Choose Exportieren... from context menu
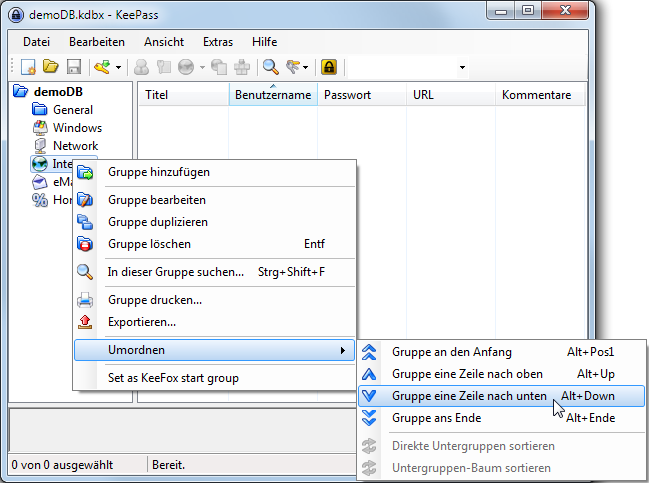This screenshot has width=649, height=483. pyautogui.click(x=141, y=322)
